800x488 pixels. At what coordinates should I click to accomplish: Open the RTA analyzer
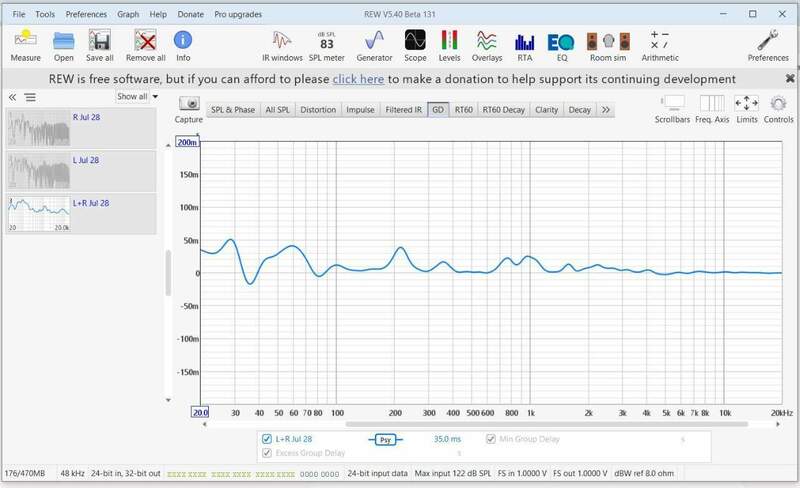(x=524, y=45)
